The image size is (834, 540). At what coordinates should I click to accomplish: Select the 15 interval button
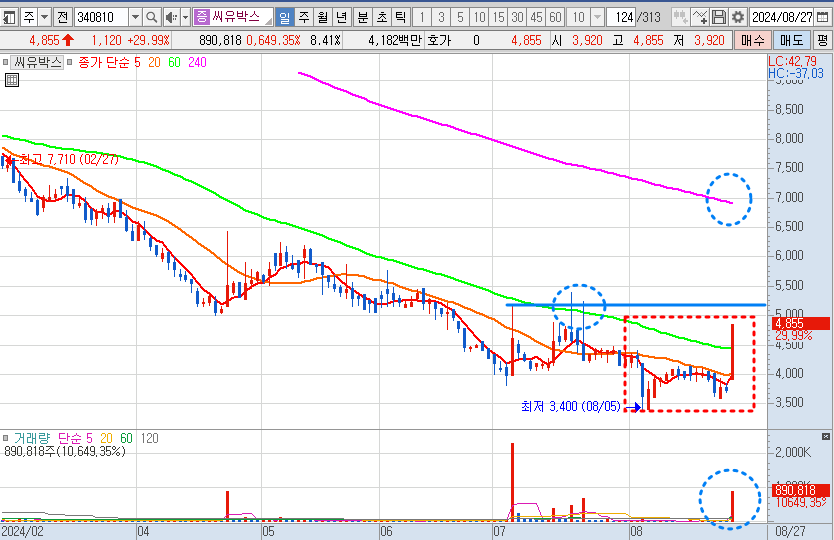point(498,18)
